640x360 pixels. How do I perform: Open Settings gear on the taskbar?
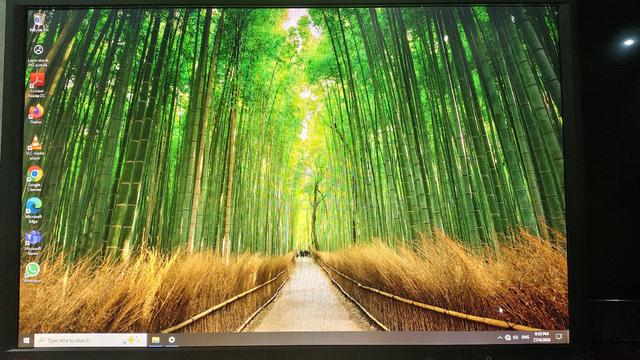click(172, 340)
